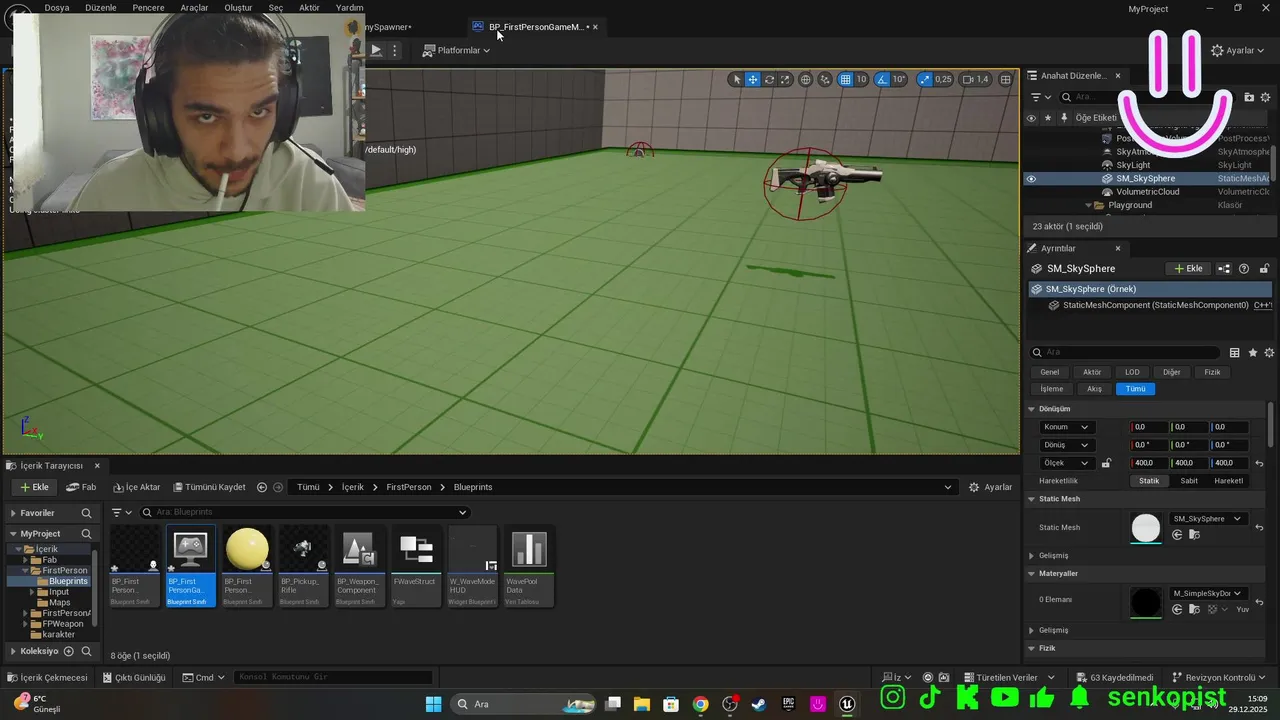Open grid snap value 10 dropdown

click(861, 79)
